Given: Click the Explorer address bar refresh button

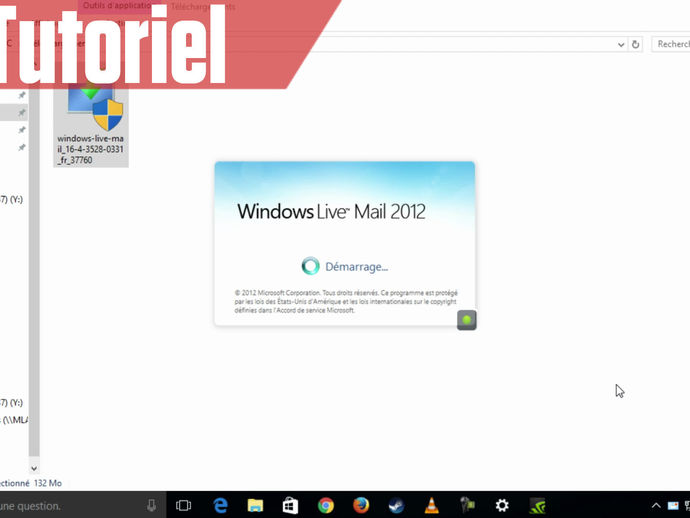Looking at the screenshot, I should (x=635, y=44).
